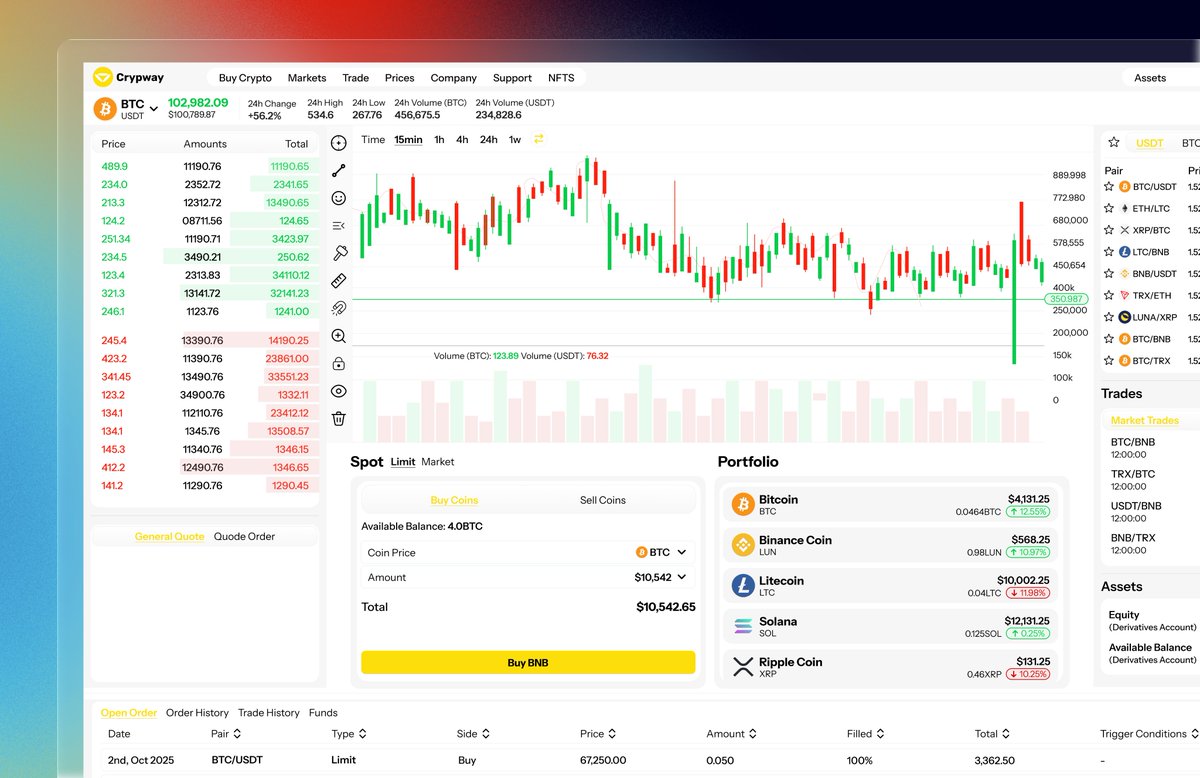Toggle the eye visibility icon in chart toolbar
The height and width of the screenshot is (778, 1200).
339,391
